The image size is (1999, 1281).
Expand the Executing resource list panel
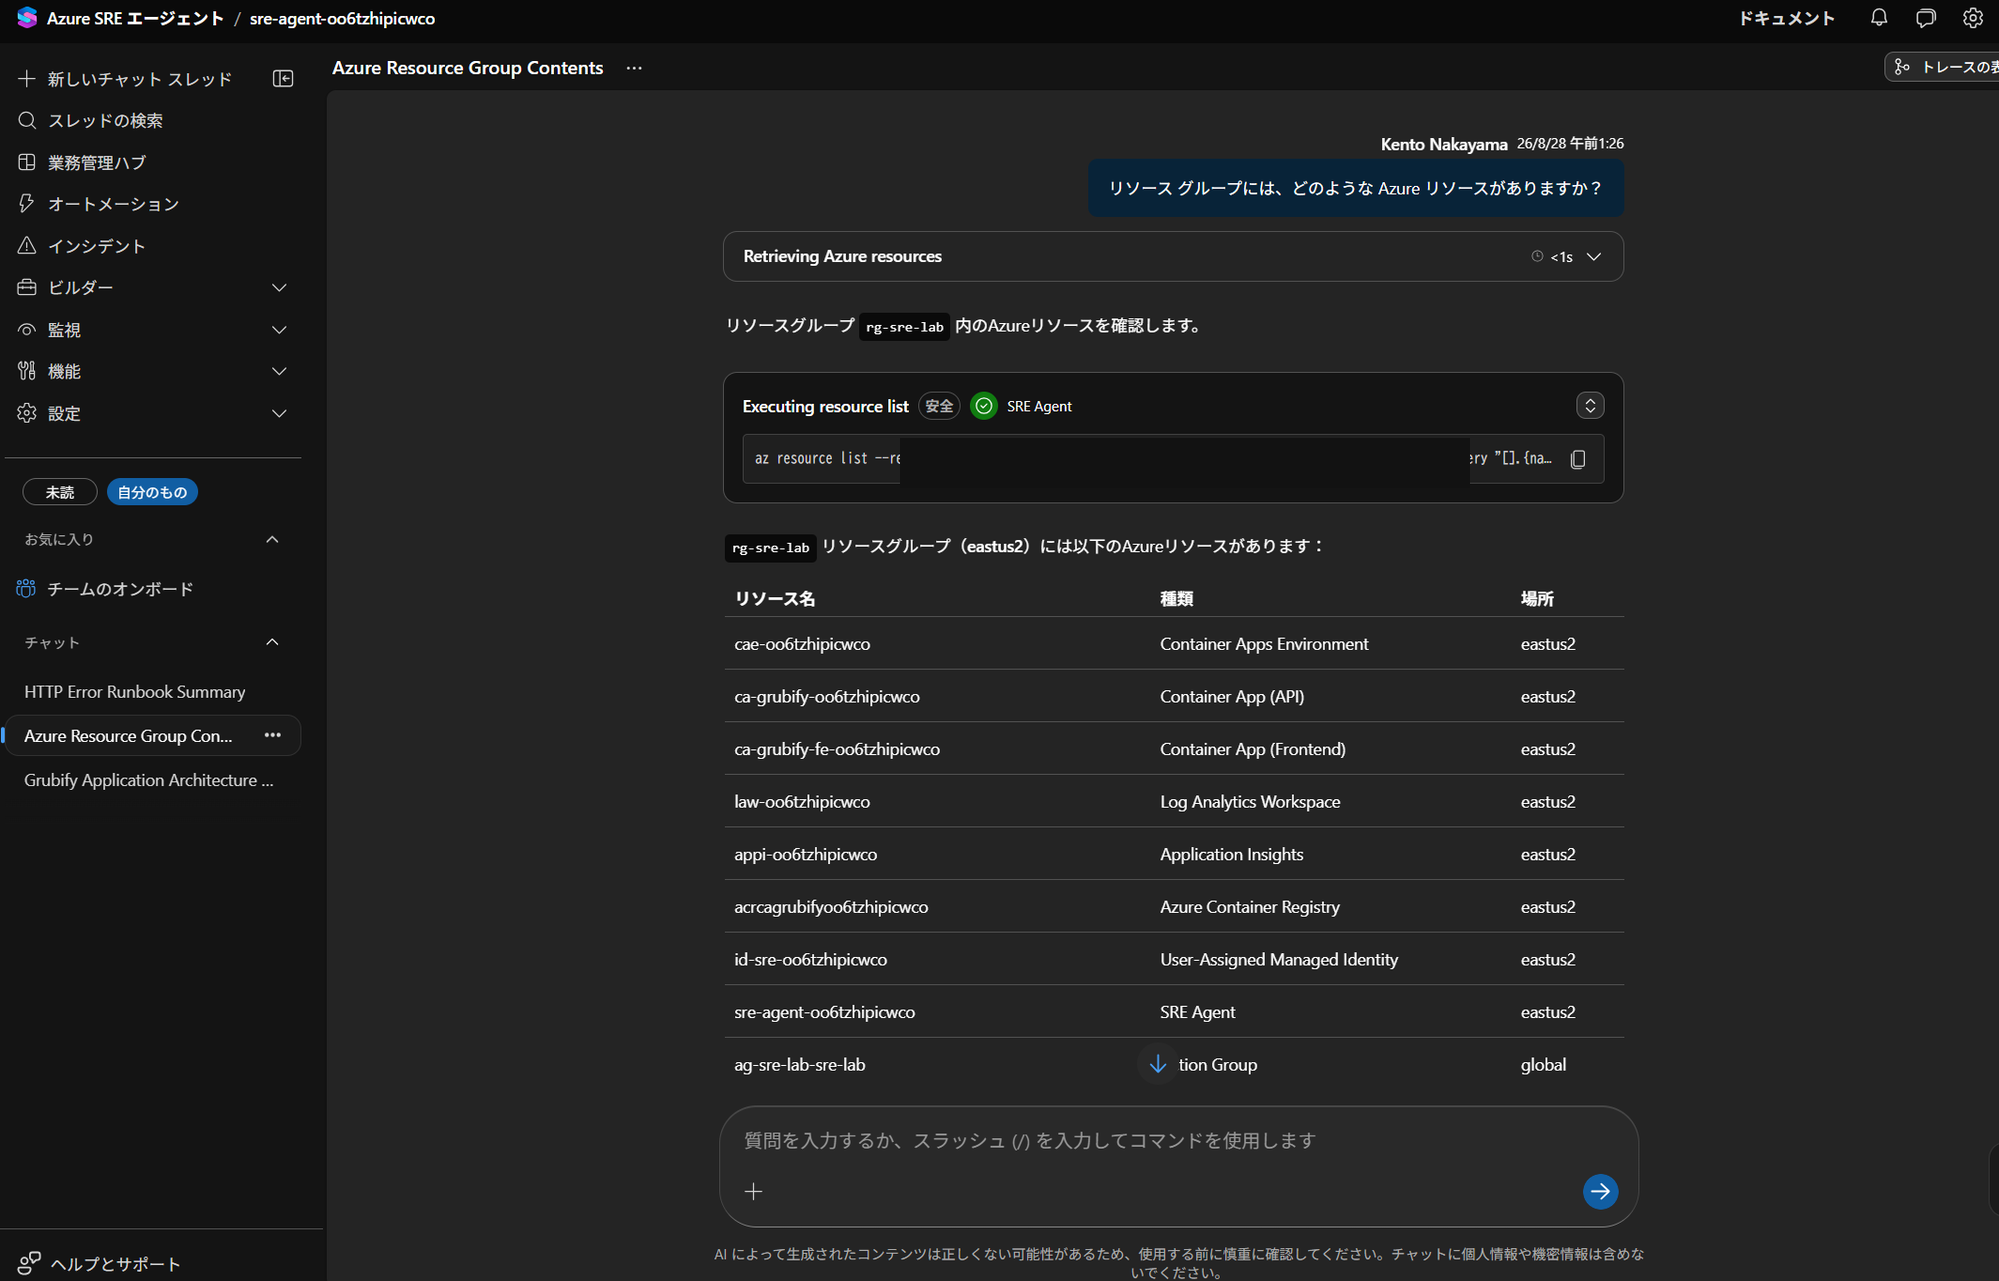pyautogui.click(x=1590, y=405)
